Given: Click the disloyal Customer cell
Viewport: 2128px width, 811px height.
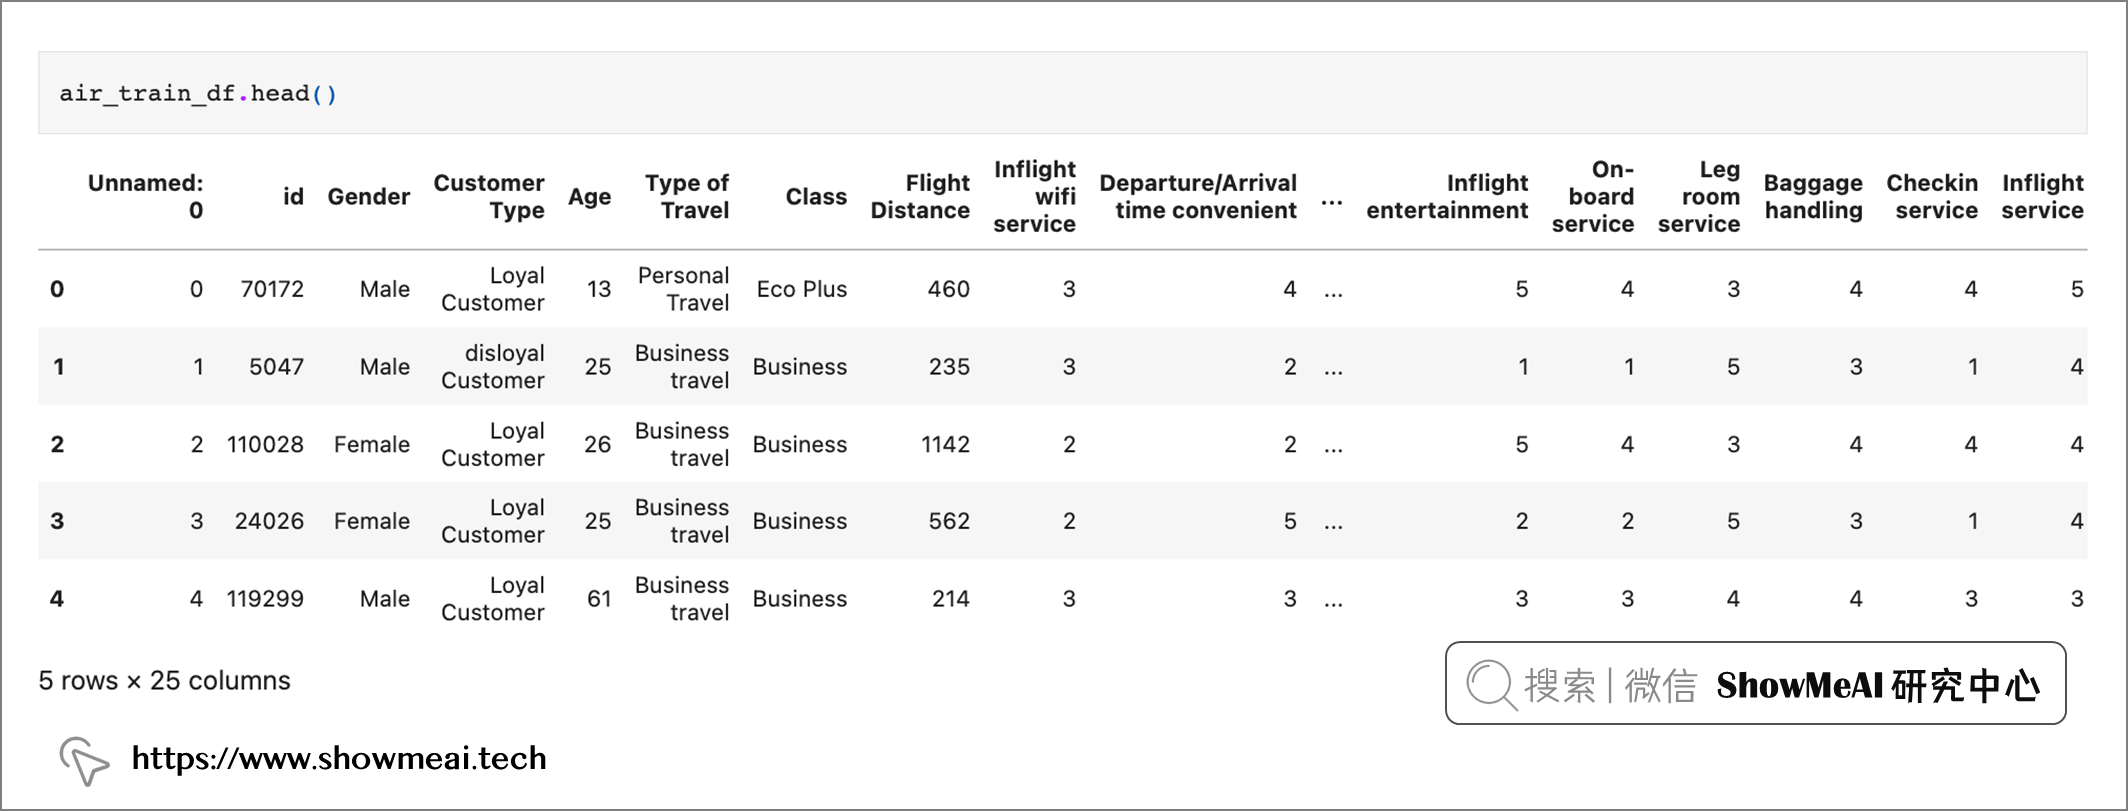Looking at the screenshot, I should 493,367.
